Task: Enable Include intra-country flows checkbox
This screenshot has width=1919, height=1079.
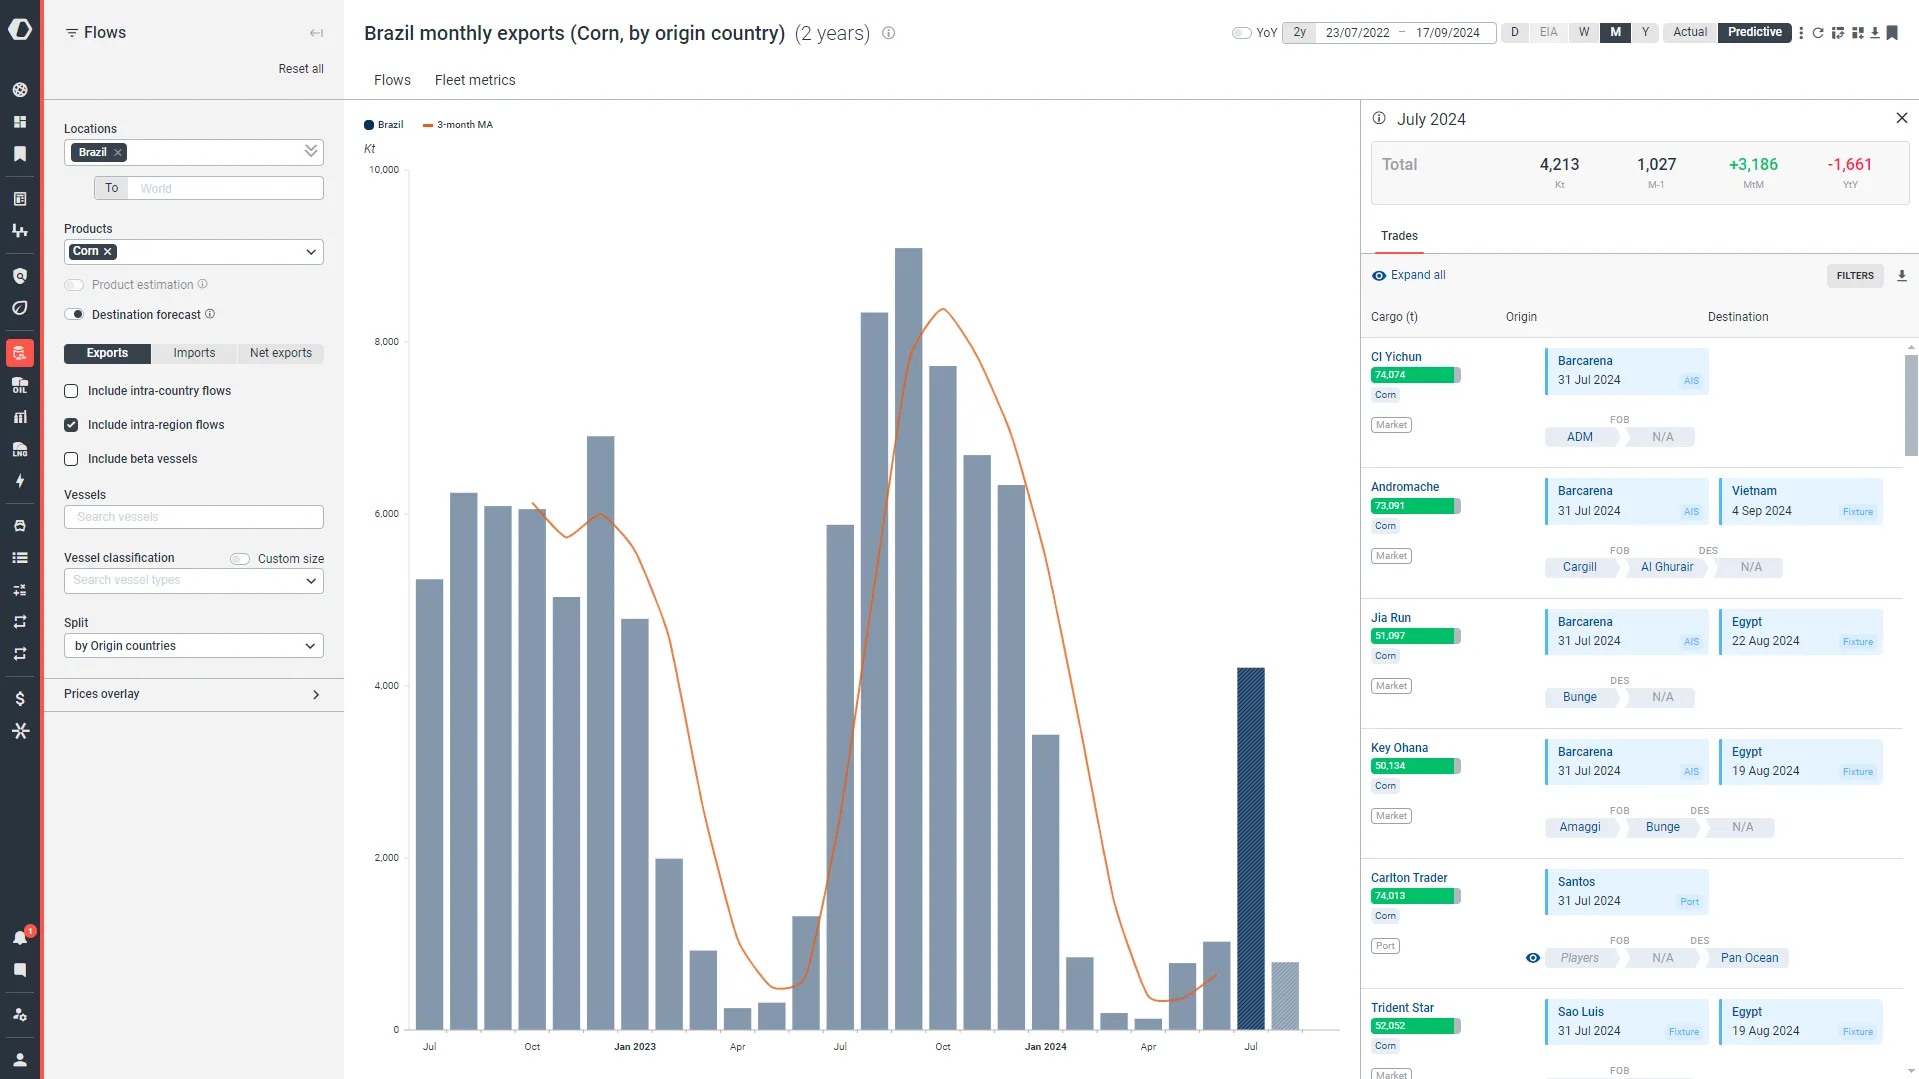Action: pyautogui.click(x=71, y=391)
